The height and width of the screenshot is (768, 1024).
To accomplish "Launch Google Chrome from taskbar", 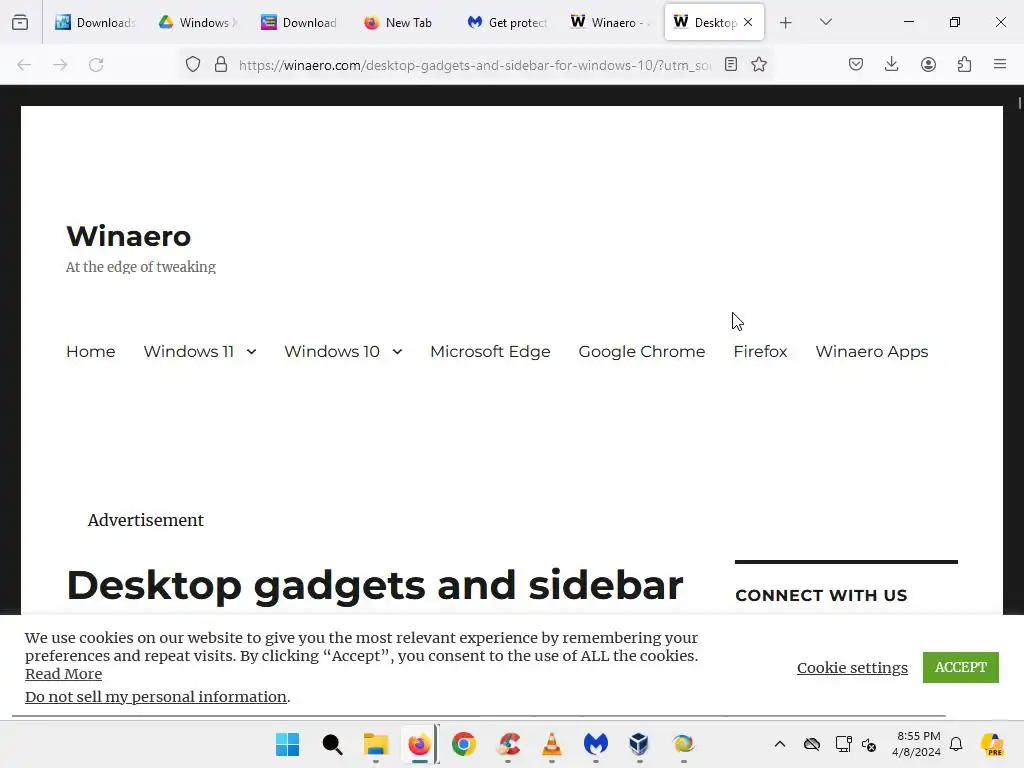I will 464,744.
